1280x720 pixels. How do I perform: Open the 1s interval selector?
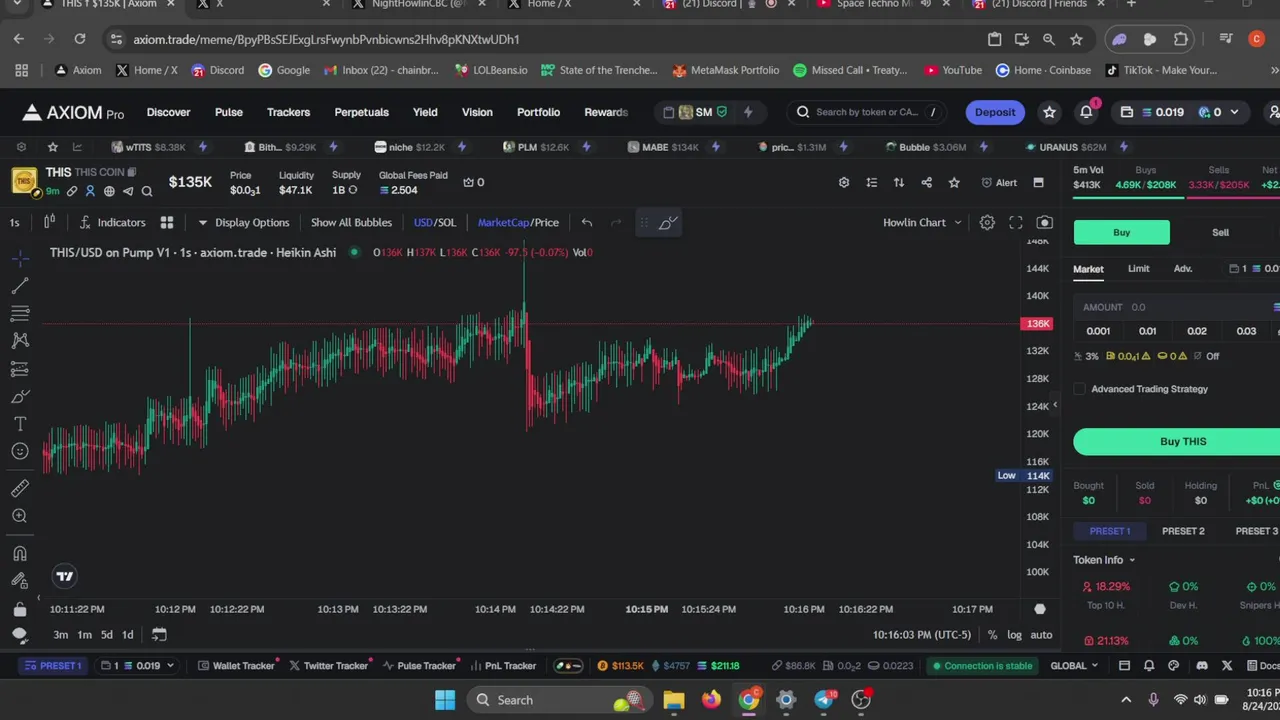tap(14, 222)
